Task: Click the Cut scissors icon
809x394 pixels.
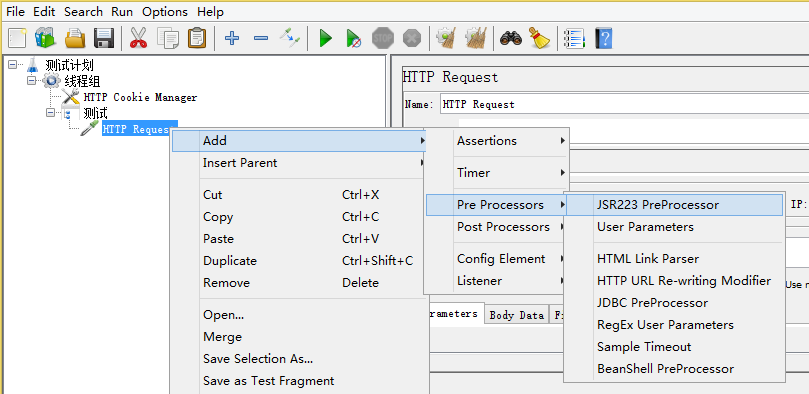Action: [138, 38]
